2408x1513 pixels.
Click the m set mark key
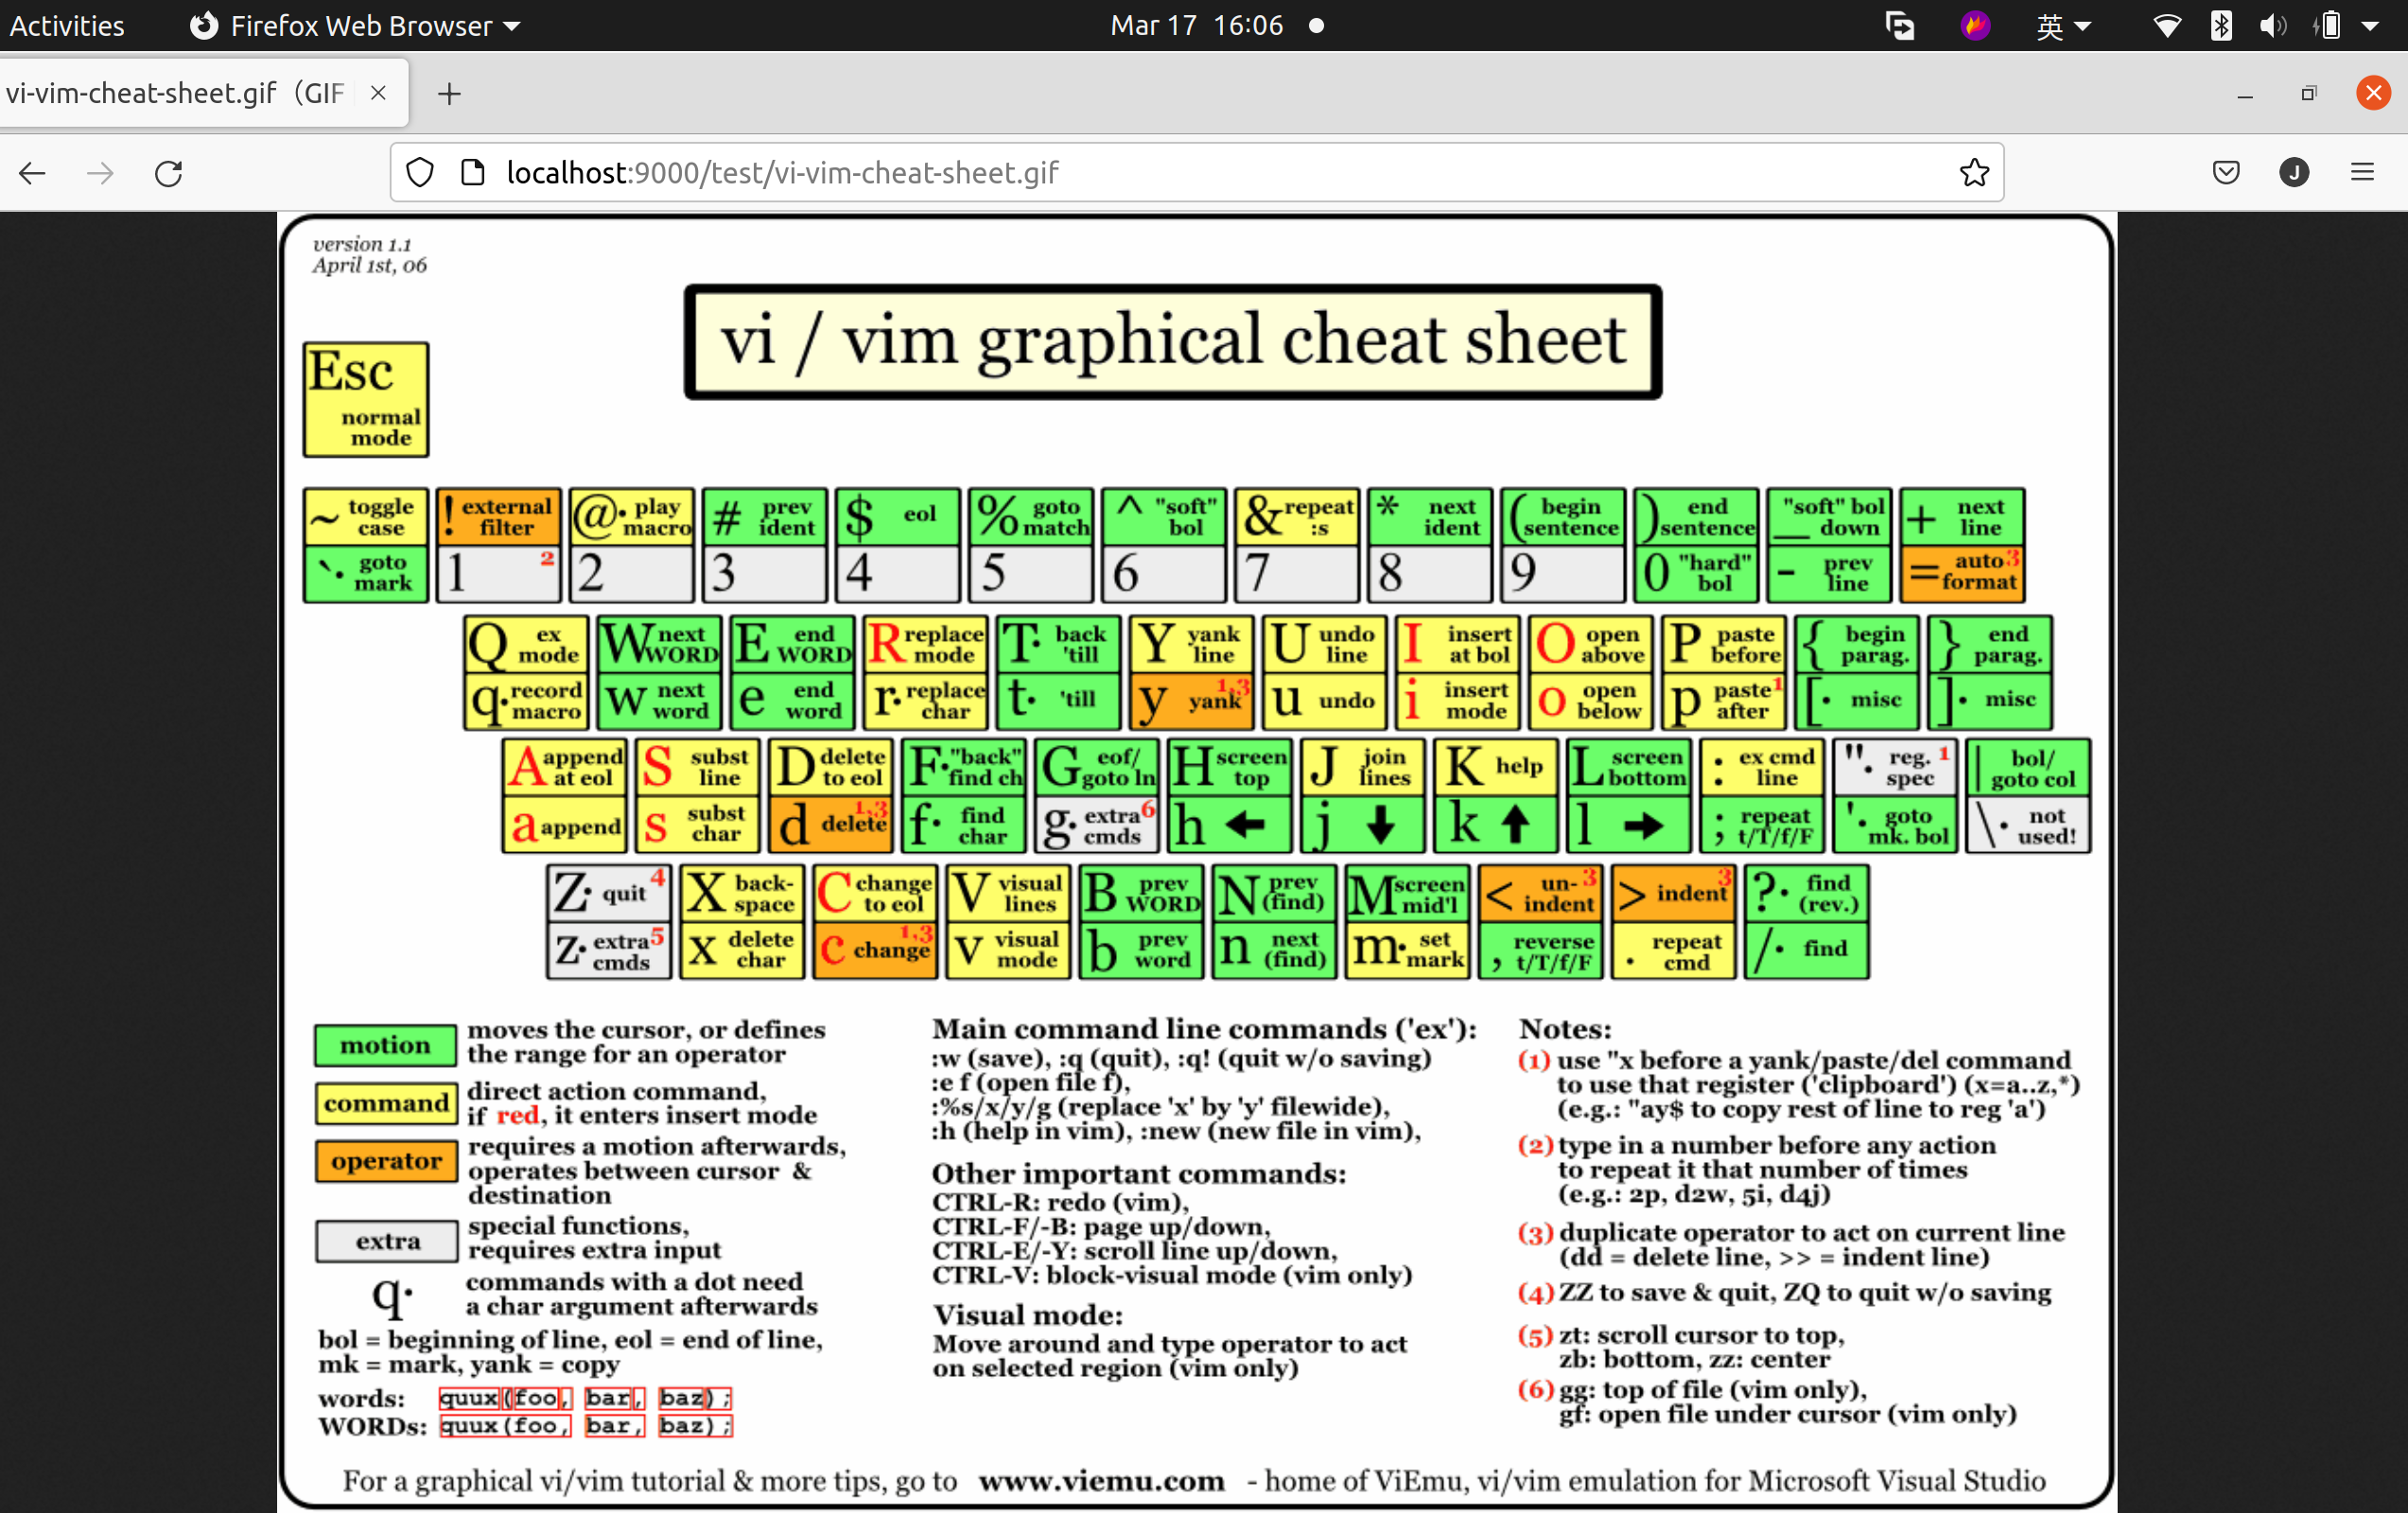(x=1407, y=949)
